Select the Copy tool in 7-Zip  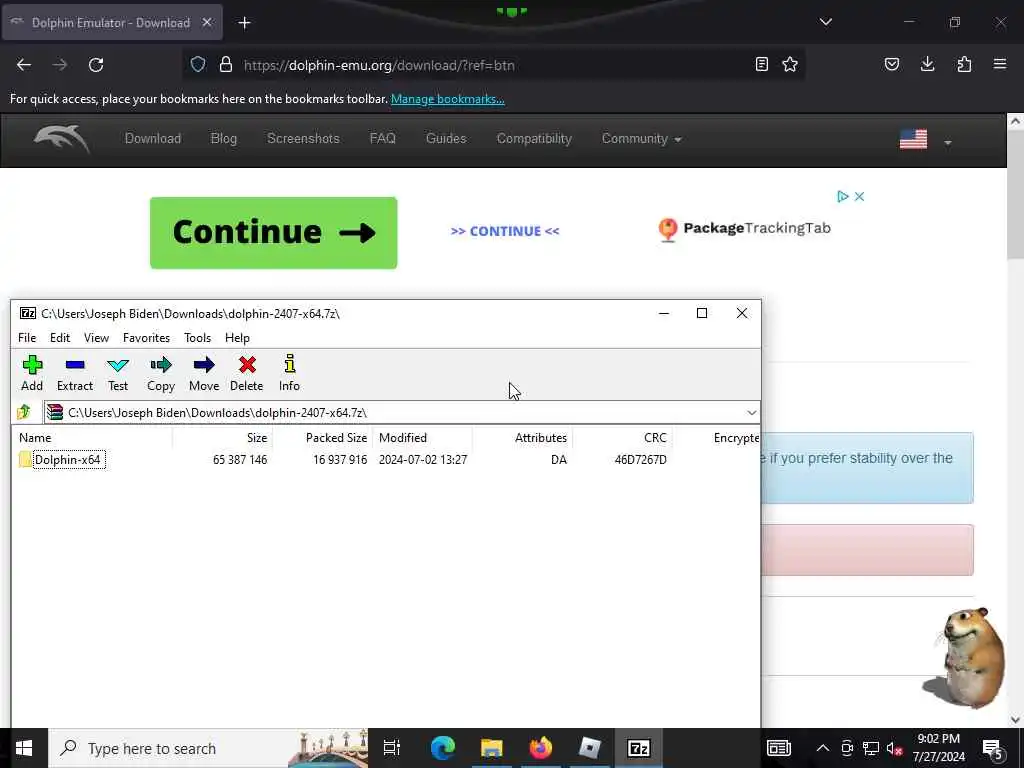(161, 373)
